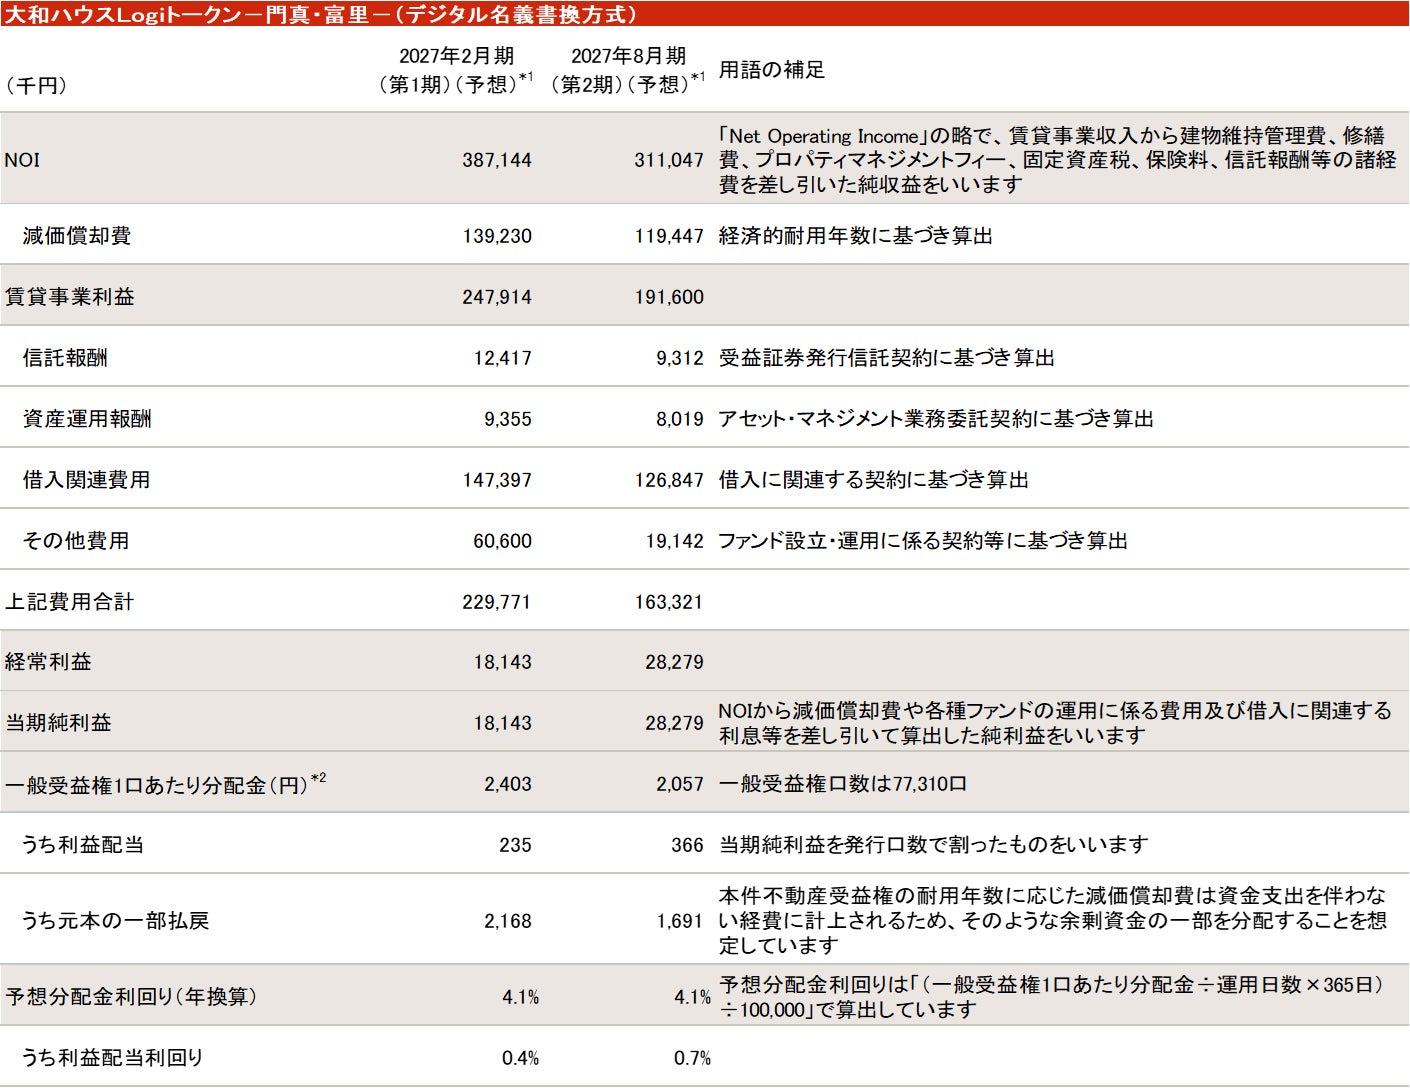This screenshot has height=1088, width=1410.
Task: Click the 当期純利益 explanation starting NOIから減価償却費
Action: coord(1055,723)
